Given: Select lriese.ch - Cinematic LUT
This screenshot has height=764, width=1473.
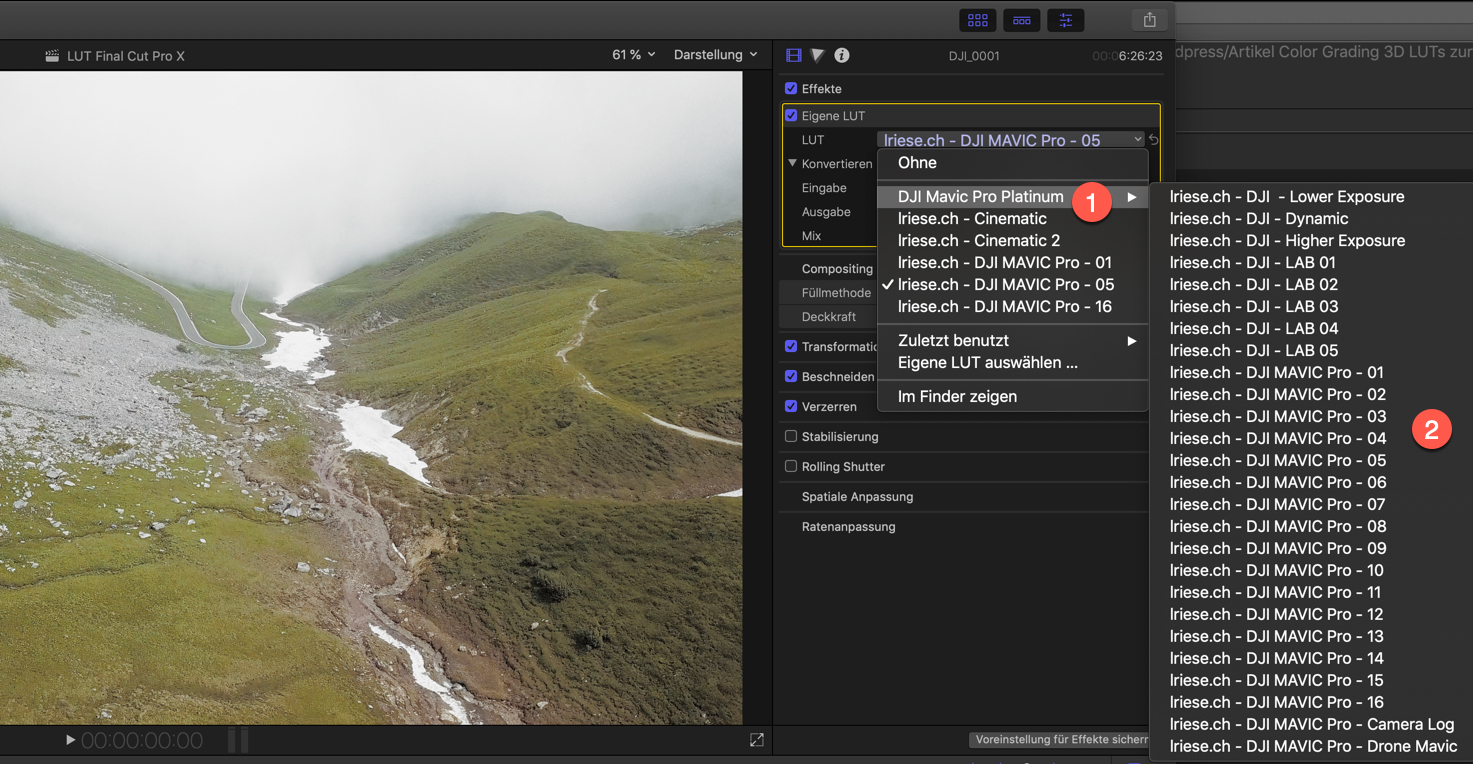Looking at the screenshot, I should tap(1013, 219).
